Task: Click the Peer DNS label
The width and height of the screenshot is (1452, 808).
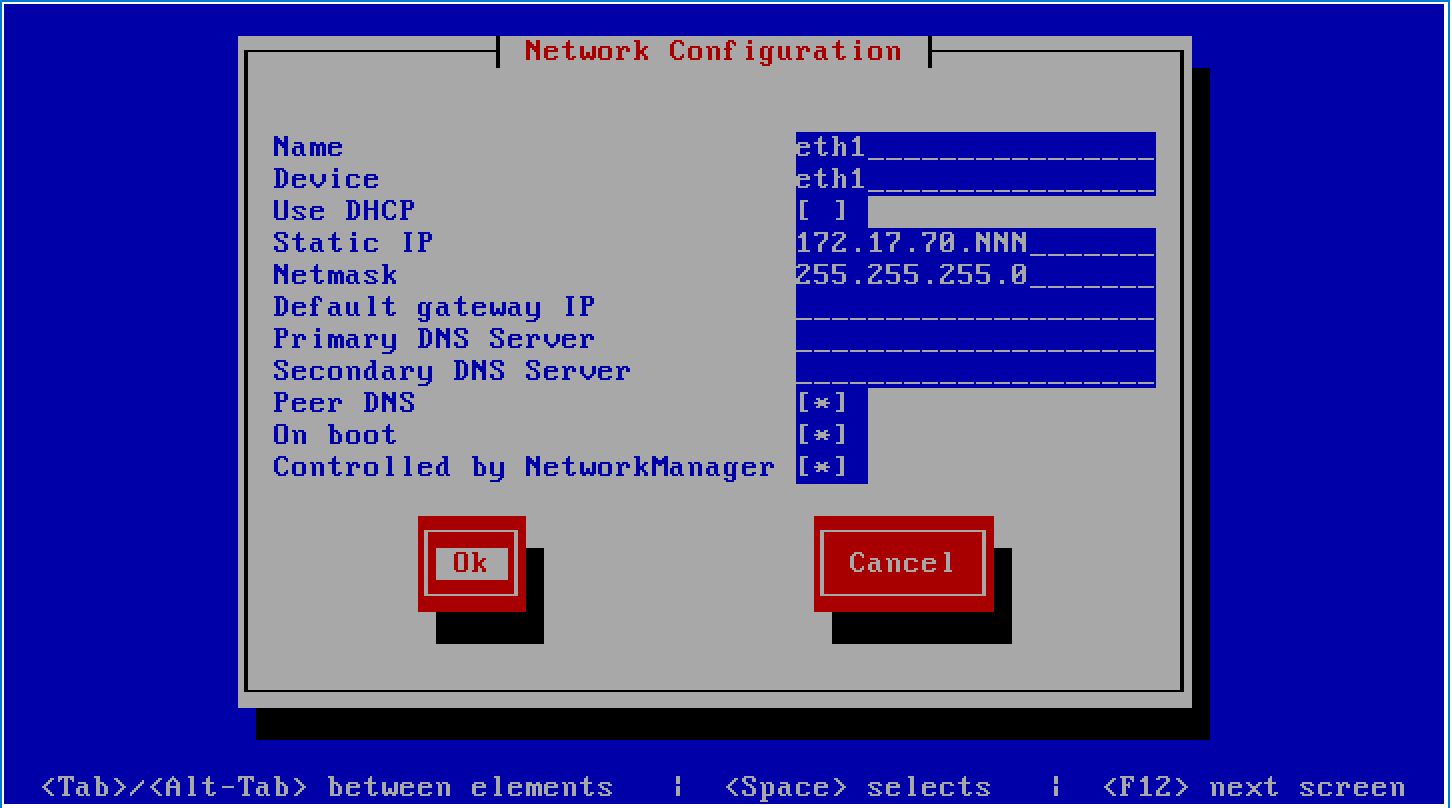Action: coord(344,403)
